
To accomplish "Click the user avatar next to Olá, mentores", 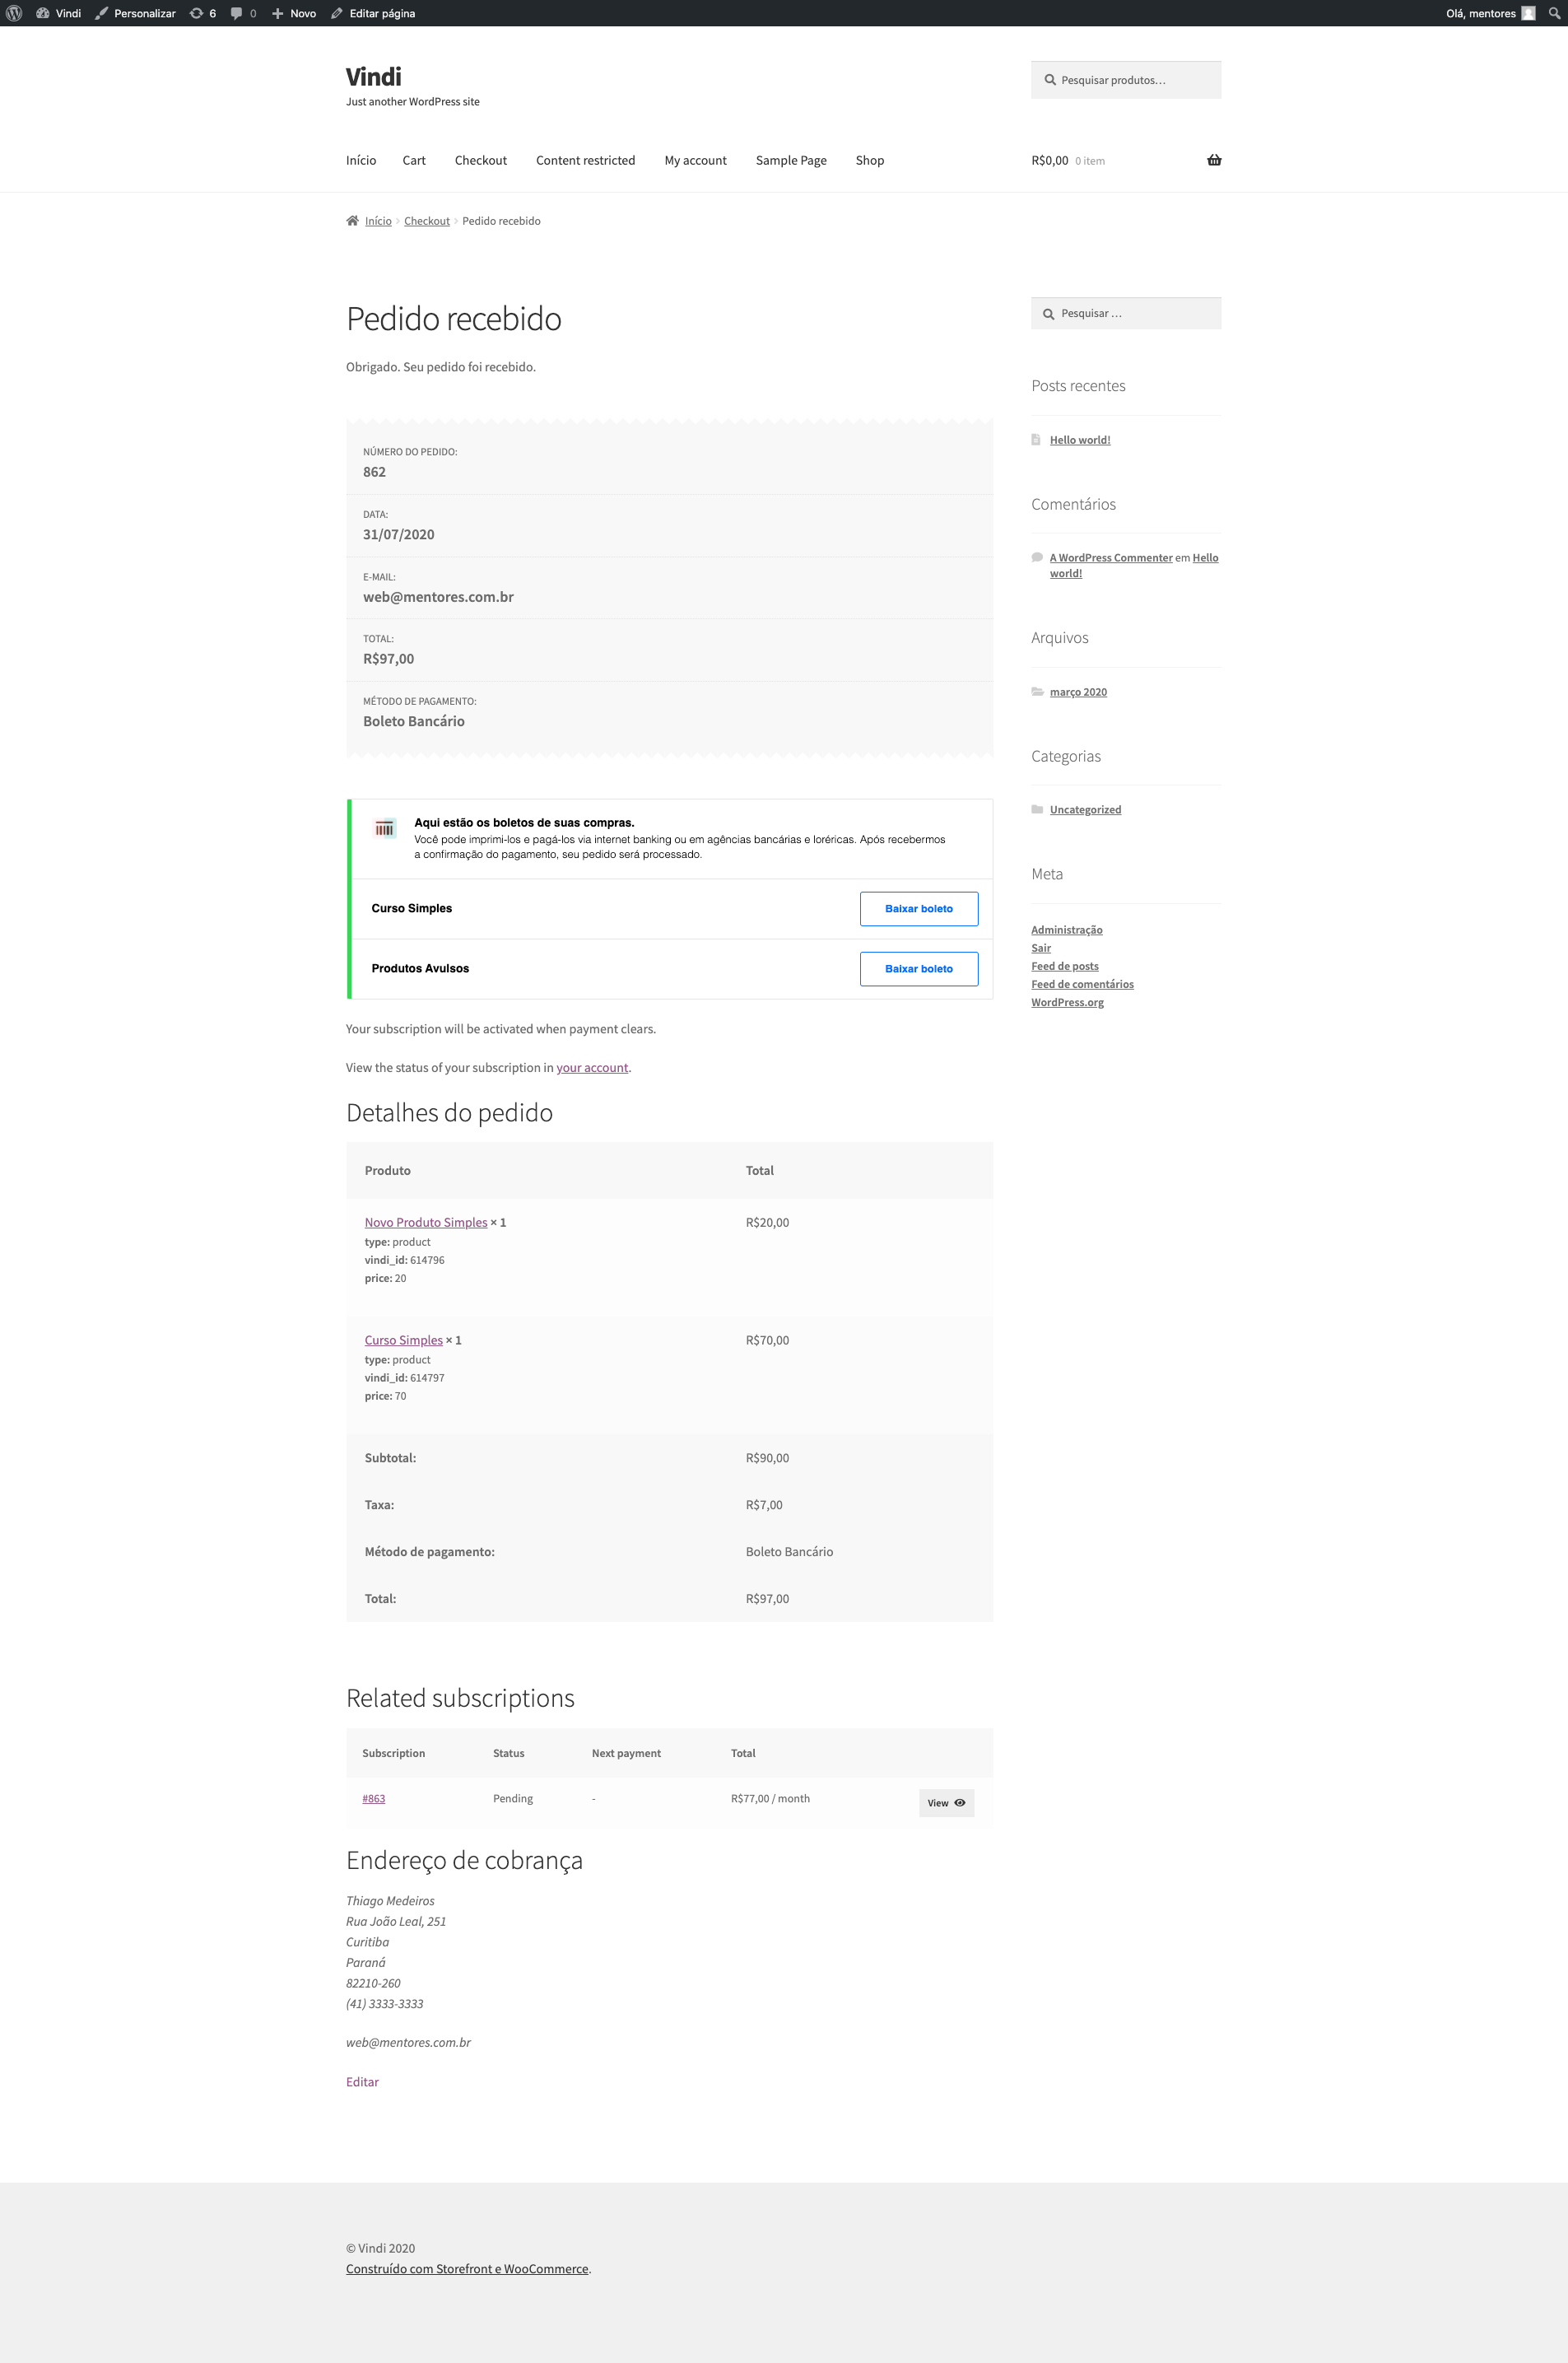I will pyautogui.click(x=1528, y=13).
